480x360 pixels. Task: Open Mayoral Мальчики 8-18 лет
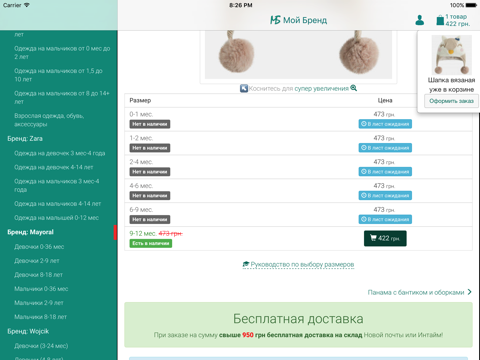[40, 317]
